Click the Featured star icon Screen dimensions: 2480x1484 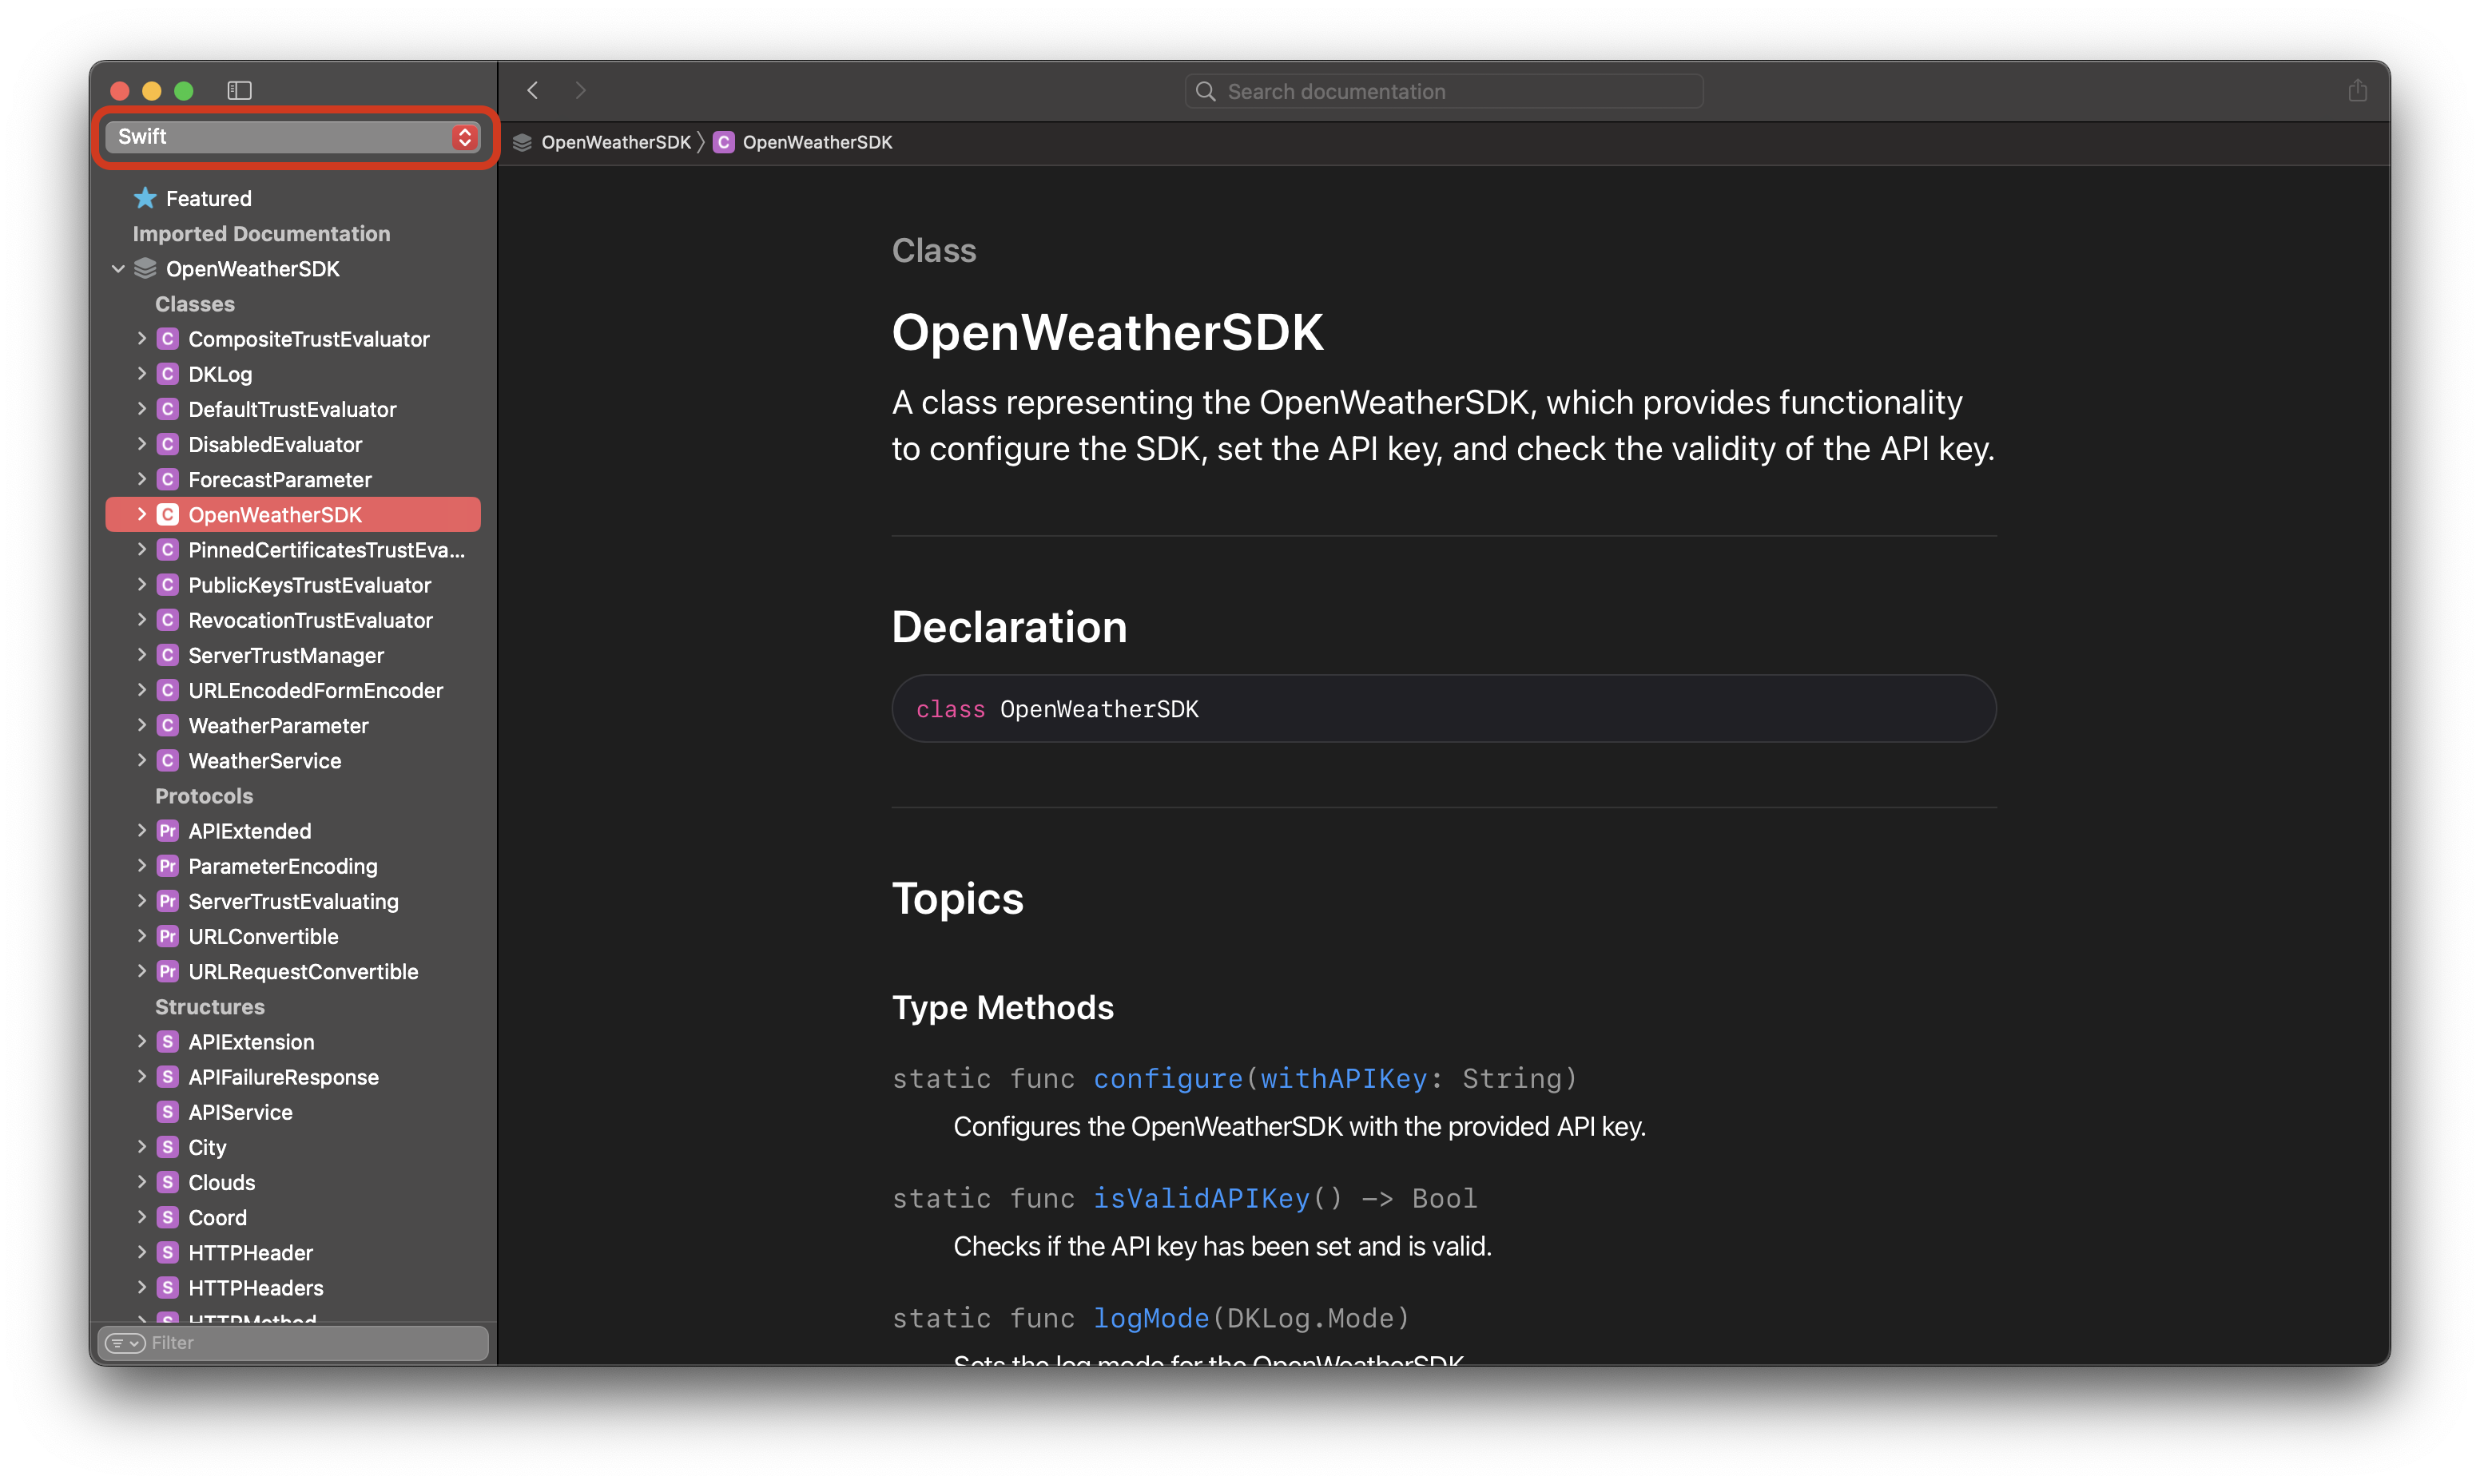pos(145,198)
